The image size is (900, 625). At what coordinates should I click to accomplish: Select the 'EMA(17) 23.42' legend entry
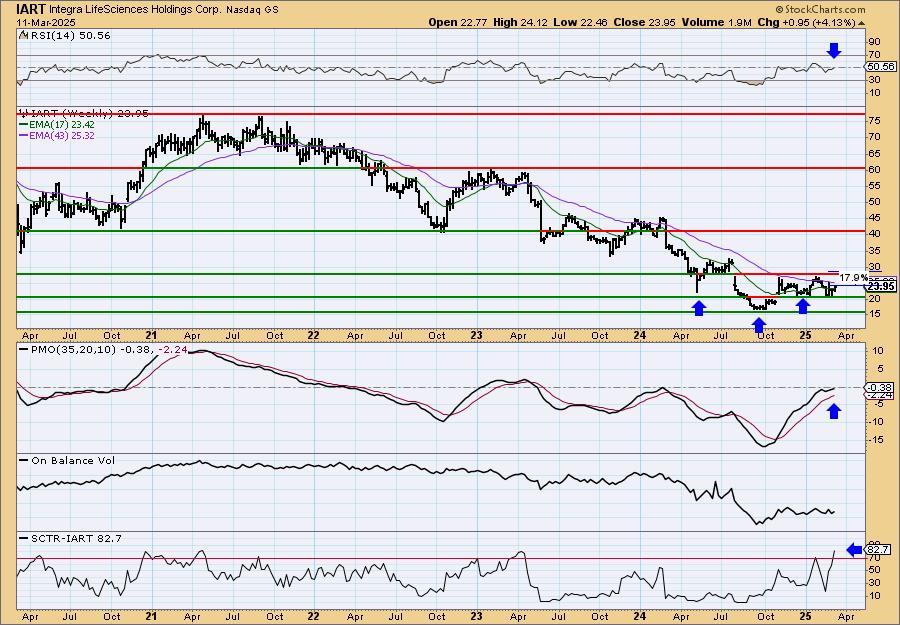[x=57, y=125]
